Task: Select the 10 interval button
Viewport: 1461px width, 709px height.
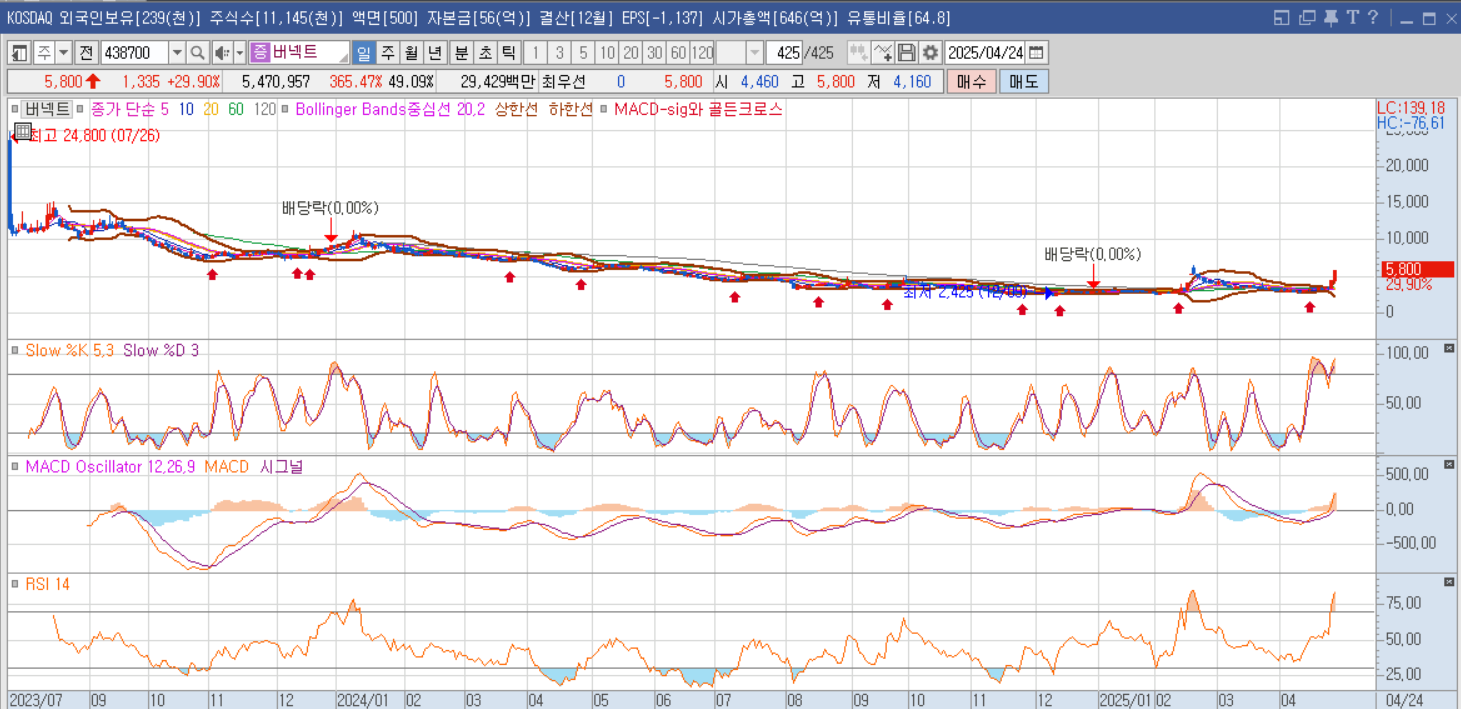Action: 607,53
